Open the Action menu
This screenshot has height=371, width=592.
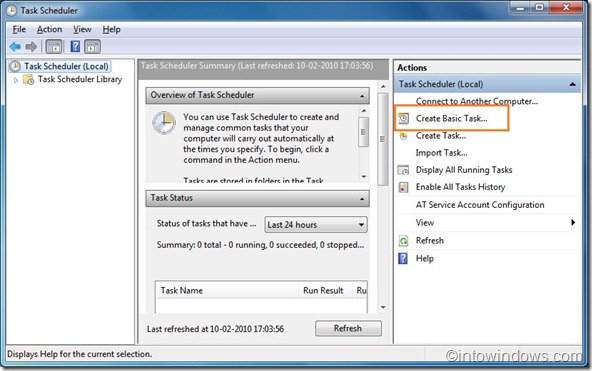pyautogui.click(x=49, y=29)
